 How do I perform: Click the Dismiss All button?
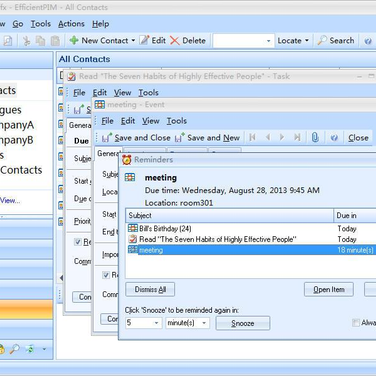pos(150,289)
